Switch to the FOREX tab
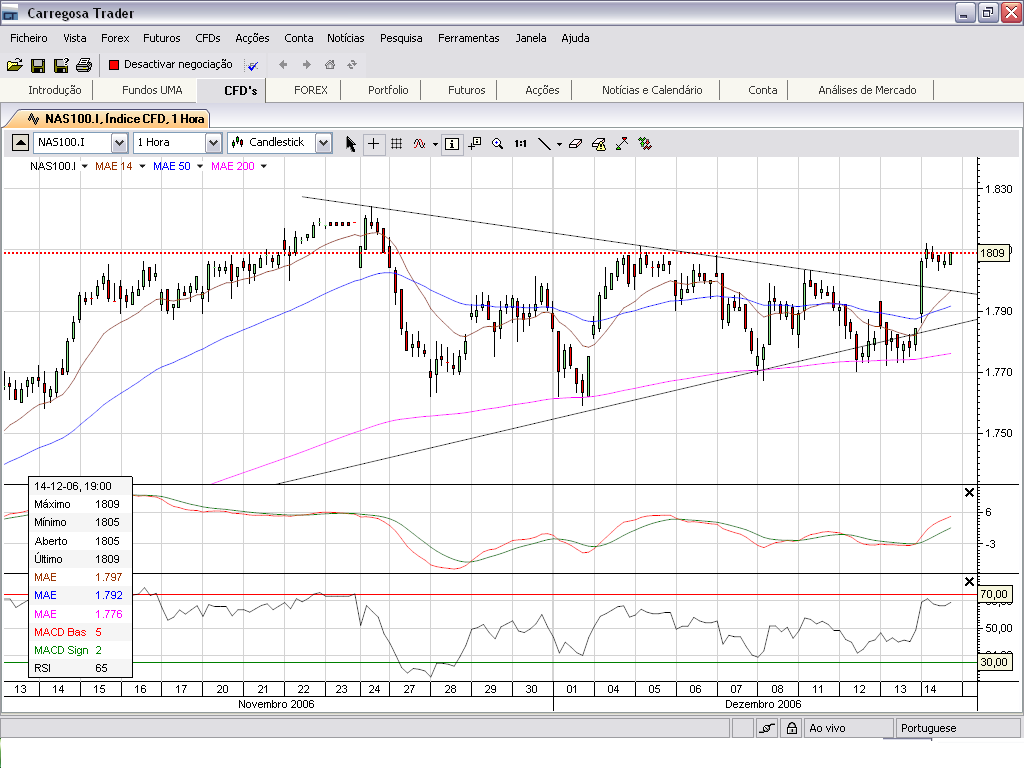 point(311,90)
